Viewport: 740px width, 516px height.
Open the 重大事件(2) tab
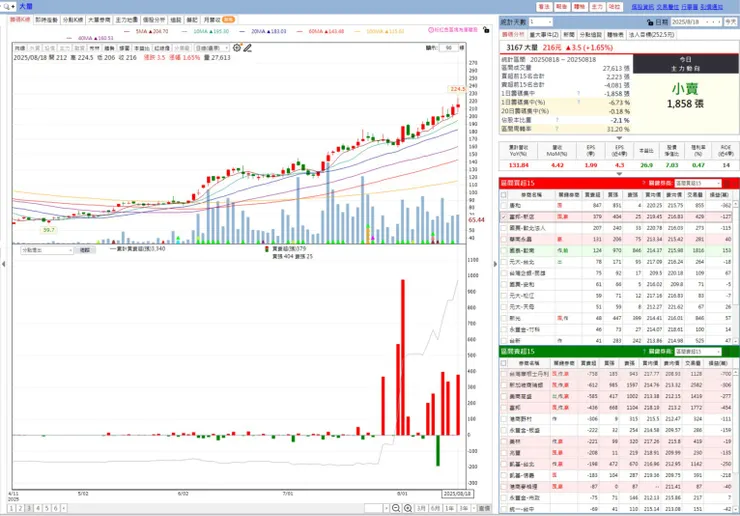544,35
